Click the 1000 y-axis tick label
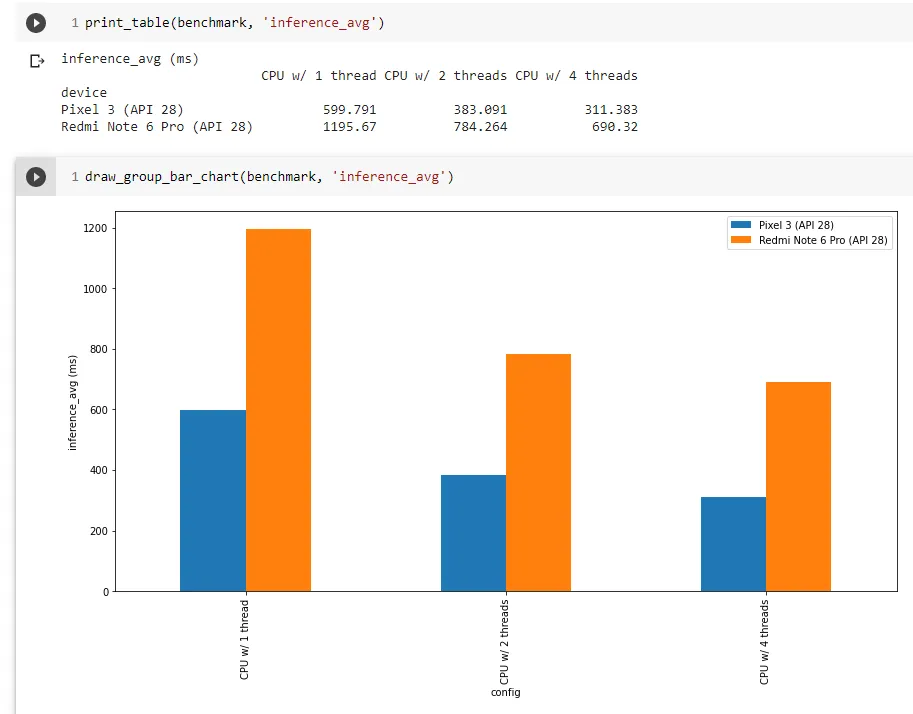Image resolution: width=913 pixels, height=714 pixels. 95,289
